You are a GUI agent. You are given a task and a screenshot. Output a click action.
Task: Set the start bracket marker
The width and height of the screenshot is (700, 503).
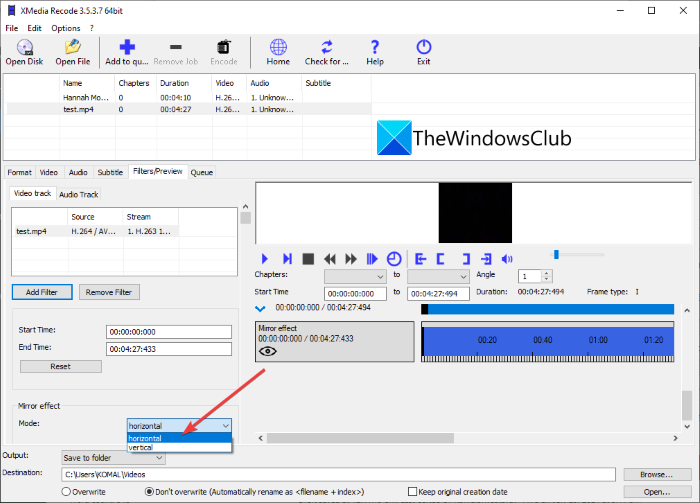tap(440, 259)
